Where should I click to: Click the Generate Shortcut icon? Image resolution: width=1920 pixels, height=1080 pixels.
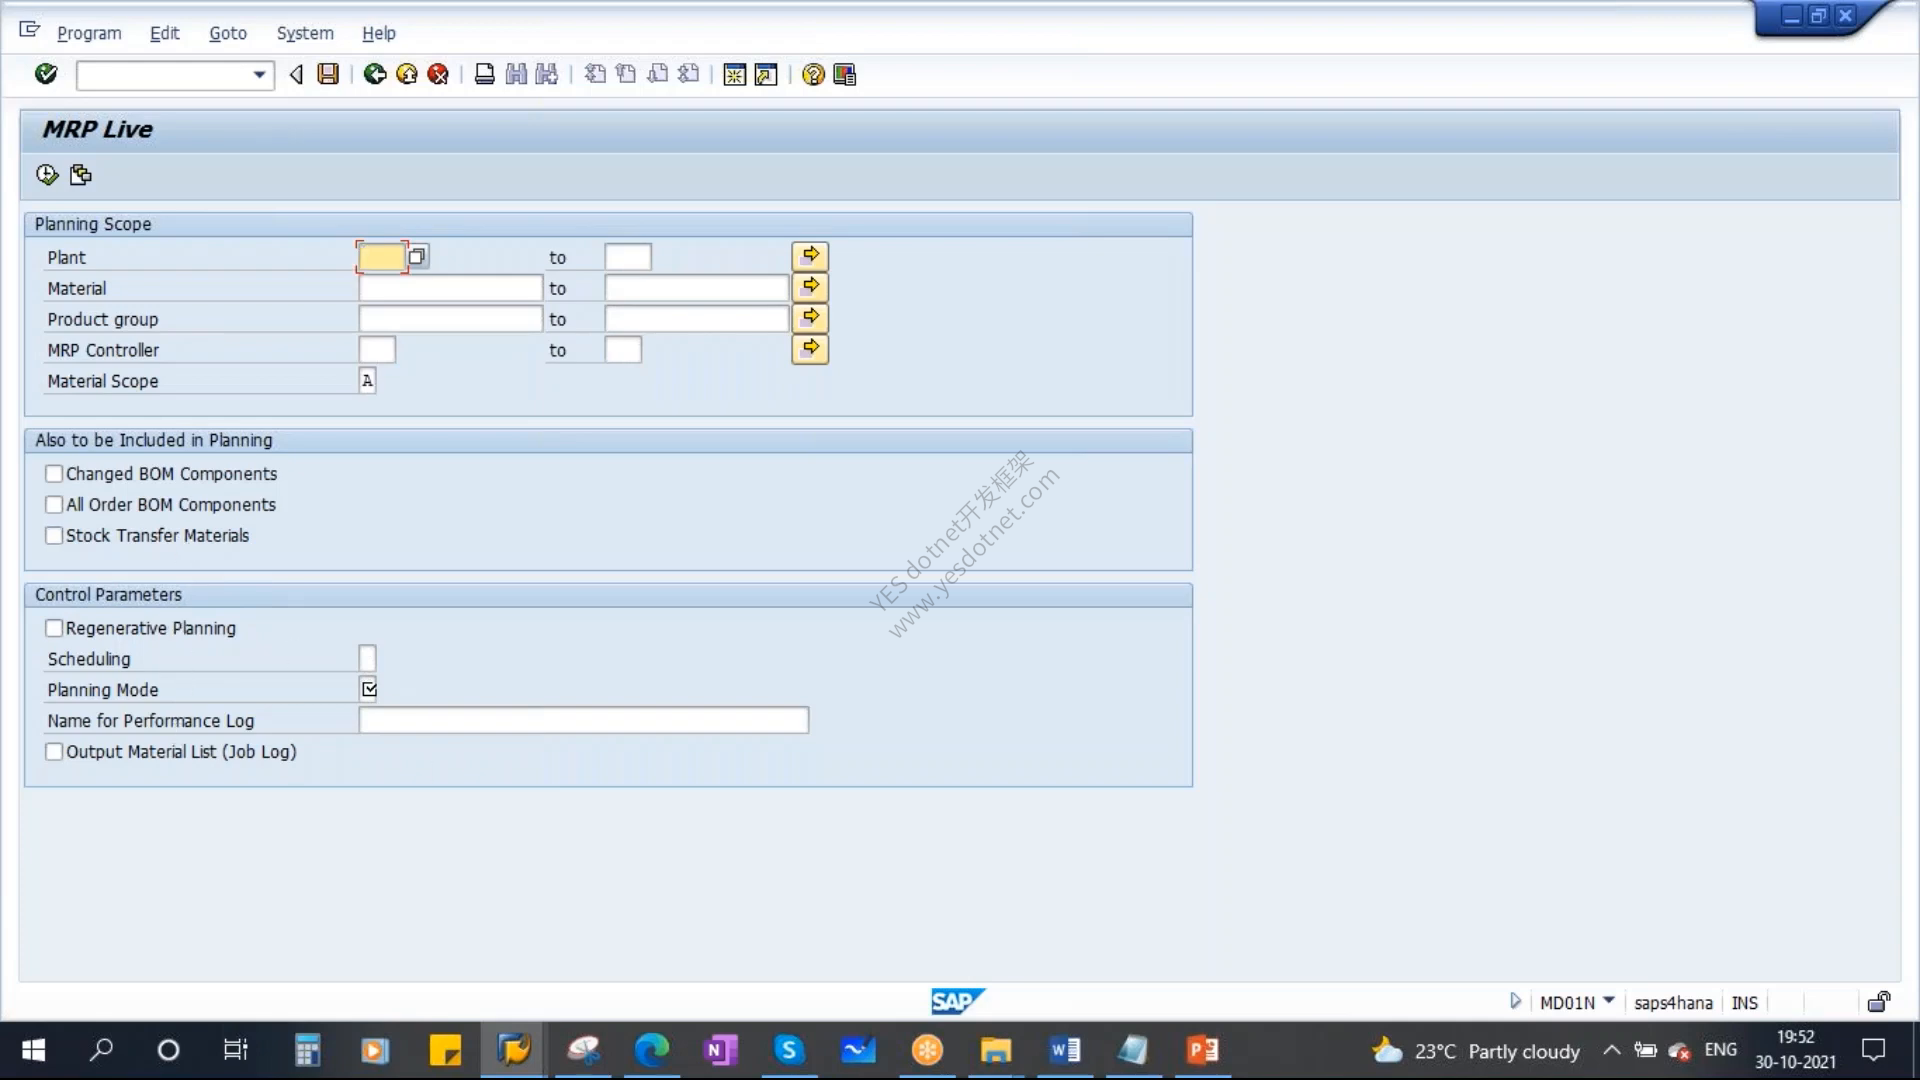point(766,74)
